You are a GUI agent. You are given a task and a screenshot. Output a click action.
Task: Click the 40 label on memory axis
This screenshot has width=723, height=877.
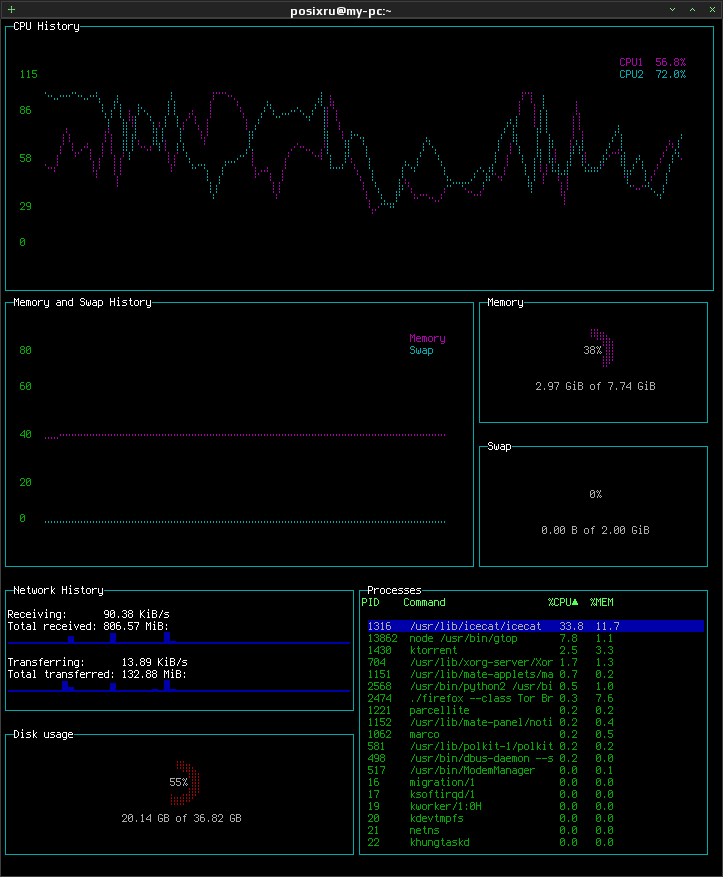click(25, 435)
